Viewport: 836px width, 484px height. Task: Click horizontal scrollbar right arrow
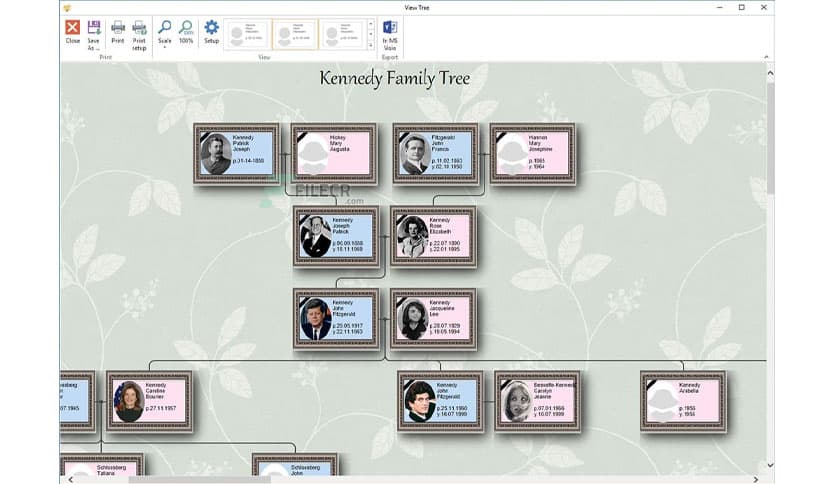click(755, 480)
